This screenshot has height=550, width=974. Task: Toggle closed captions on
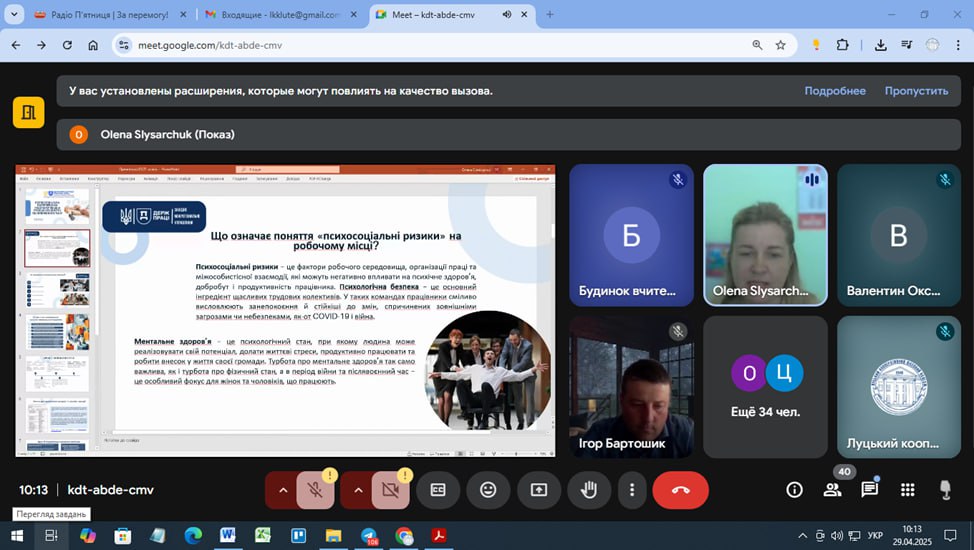437,490
